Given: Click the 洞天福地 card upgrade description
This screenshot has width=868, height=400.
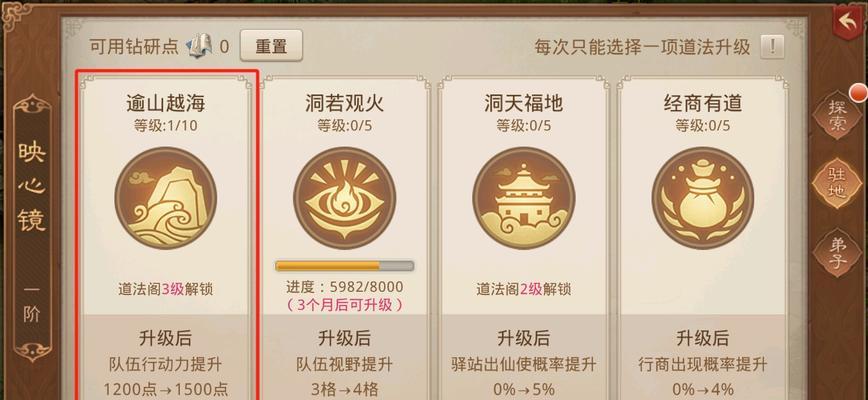Looking at the screenshot, I should tap(524, 376).
